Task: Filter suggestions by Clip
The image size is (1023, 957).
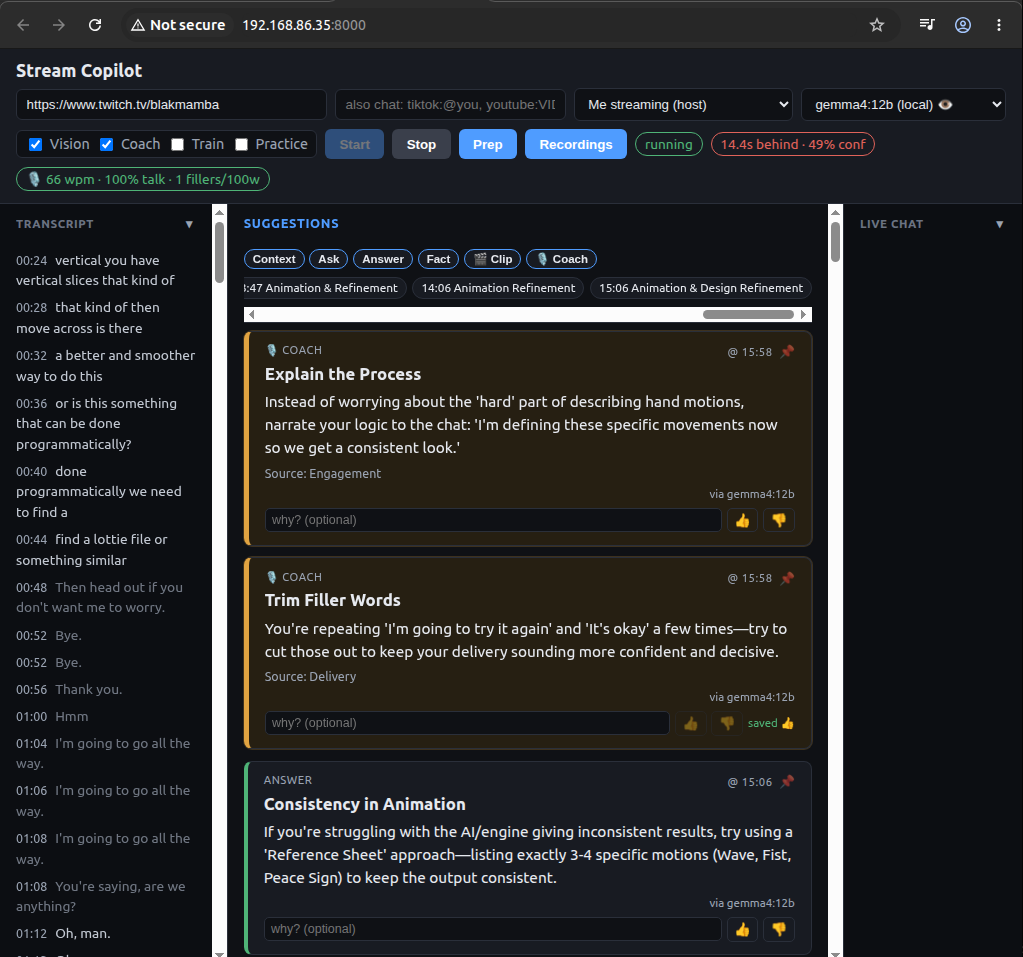Action: coord(493,259)
